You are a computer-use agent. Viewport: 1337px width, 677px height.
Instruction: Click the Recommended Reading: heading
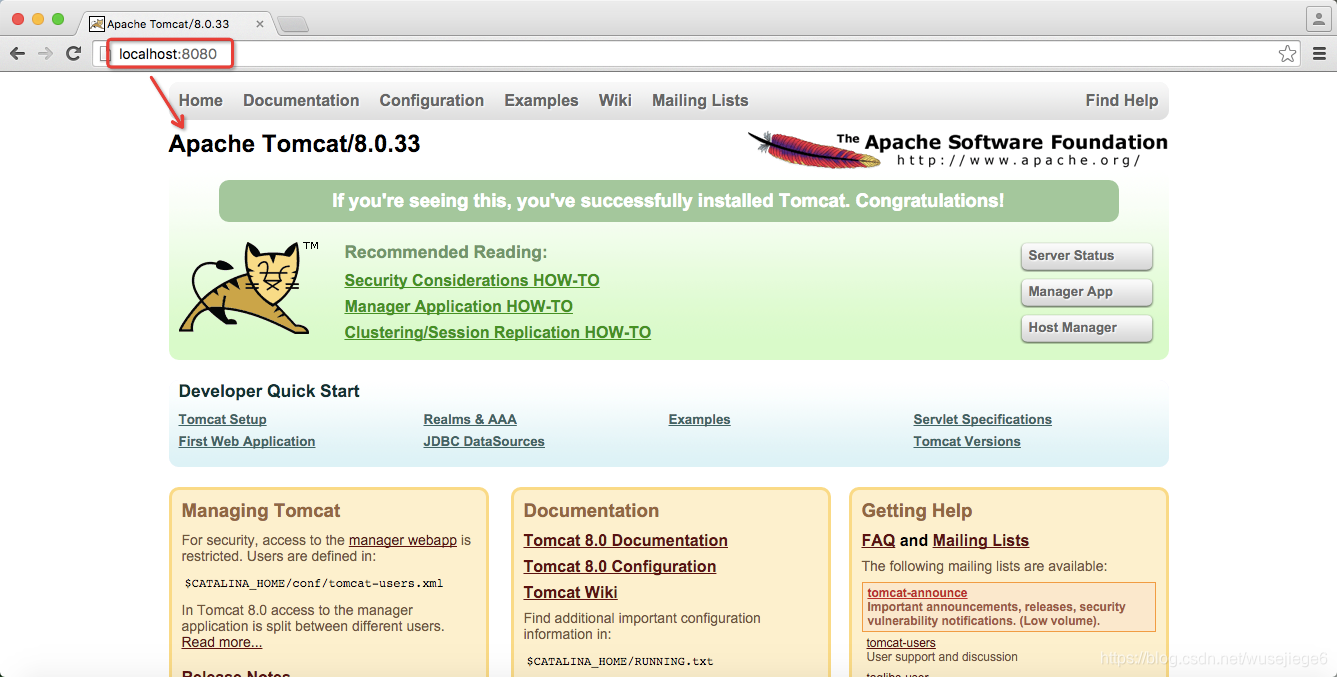[446, 252]
